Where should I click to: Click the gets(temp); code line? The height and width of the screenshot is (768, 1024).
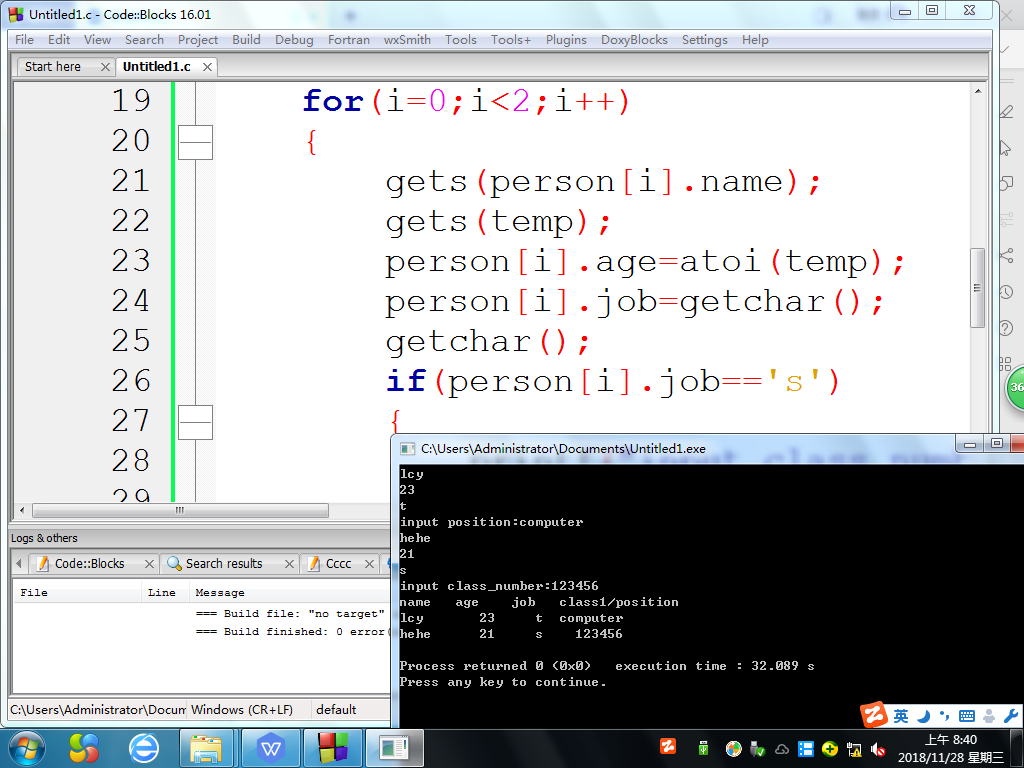498,221
